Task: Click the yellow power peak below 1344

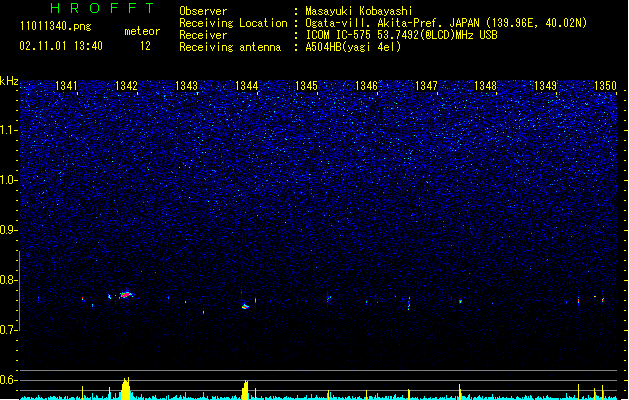Action: (x=245, y=390)
